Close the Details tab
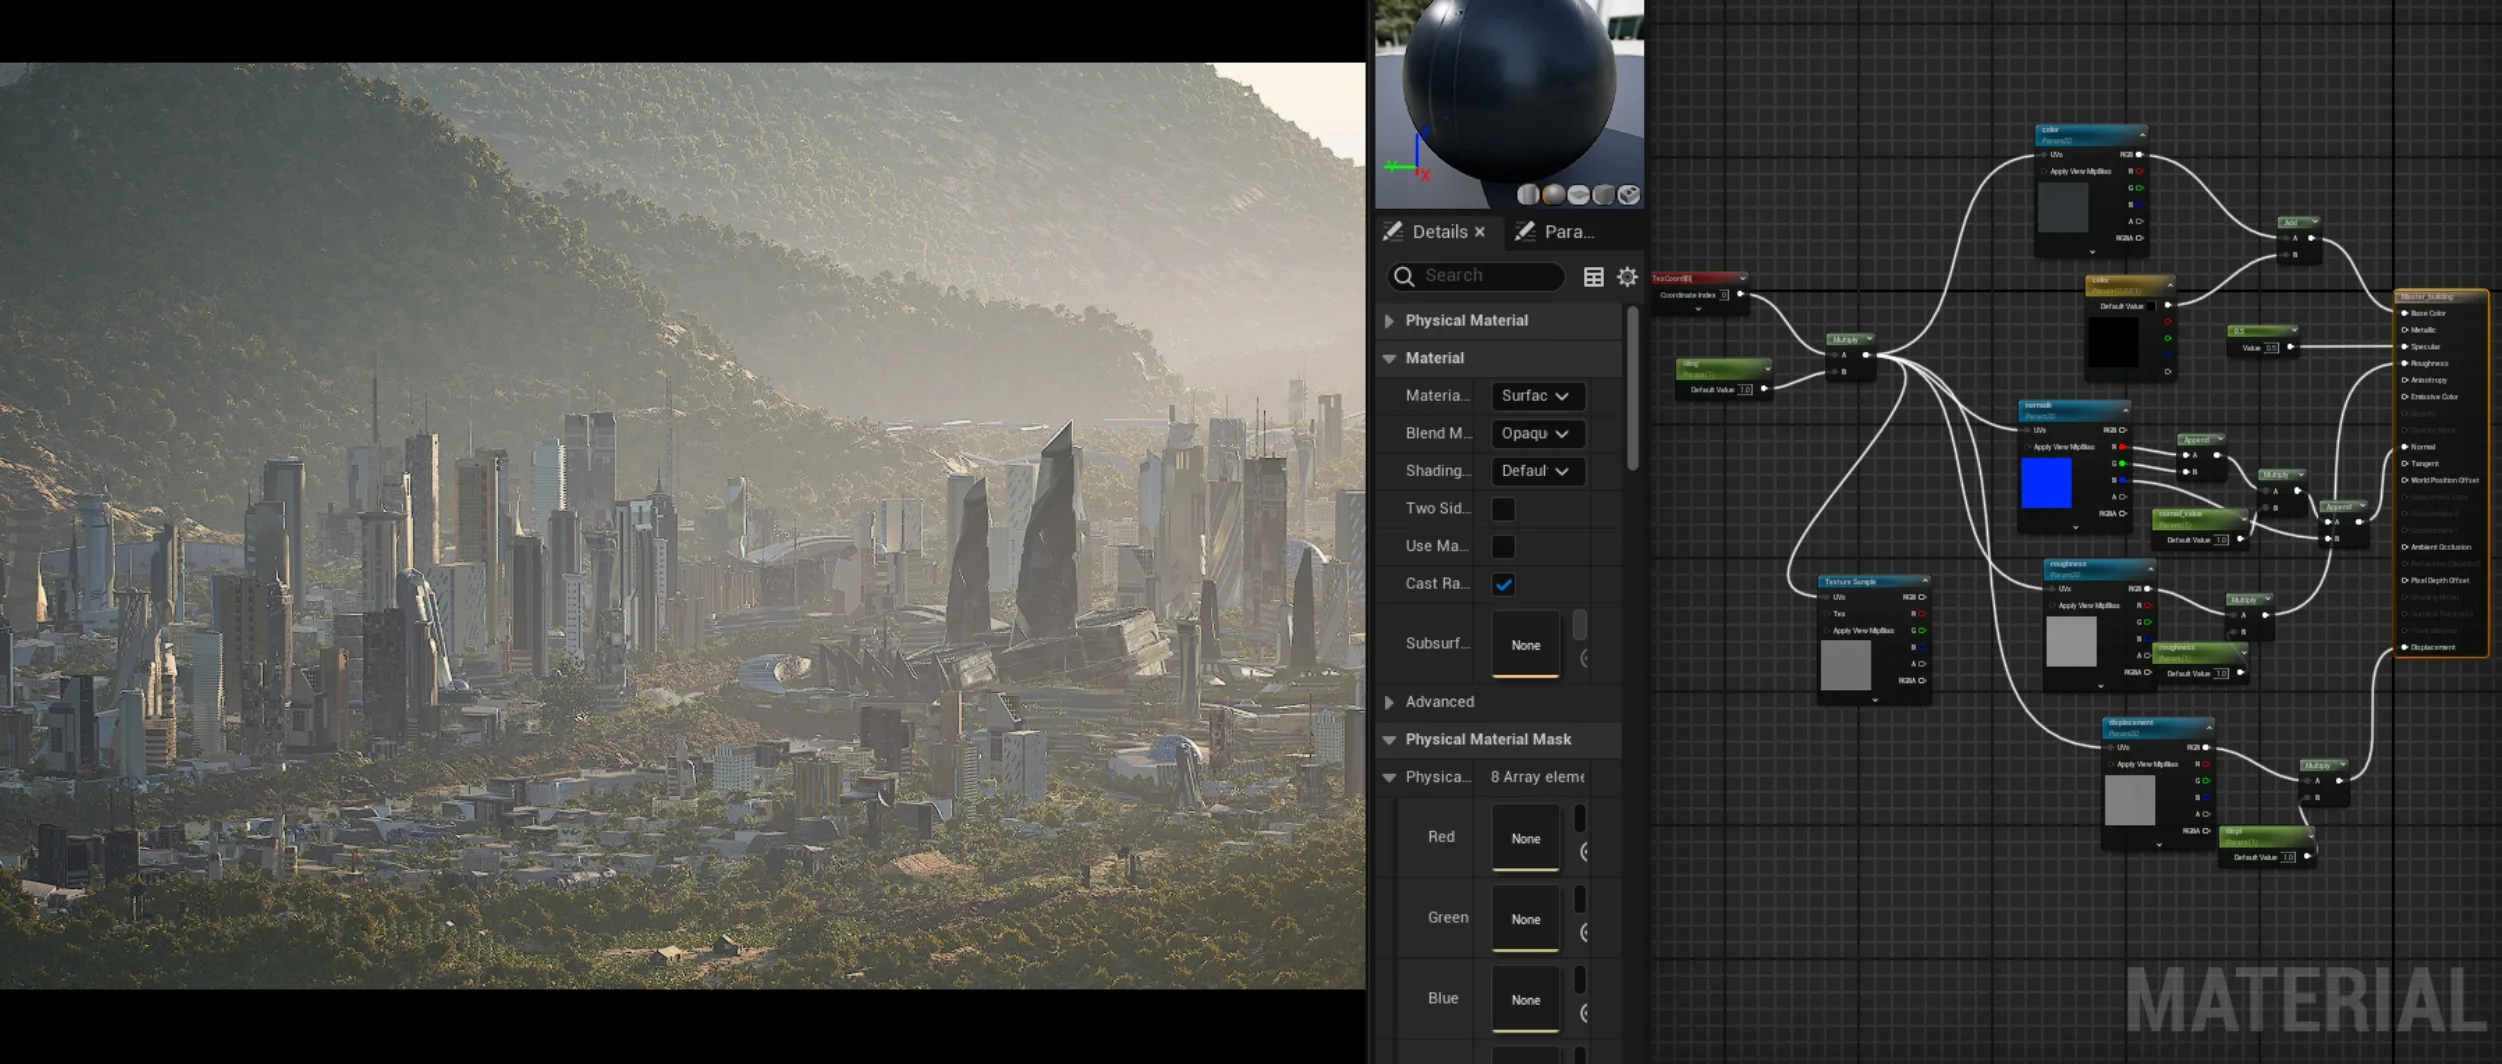The width and height of the screenshot is (2502, 1064). pos(1480,232)
